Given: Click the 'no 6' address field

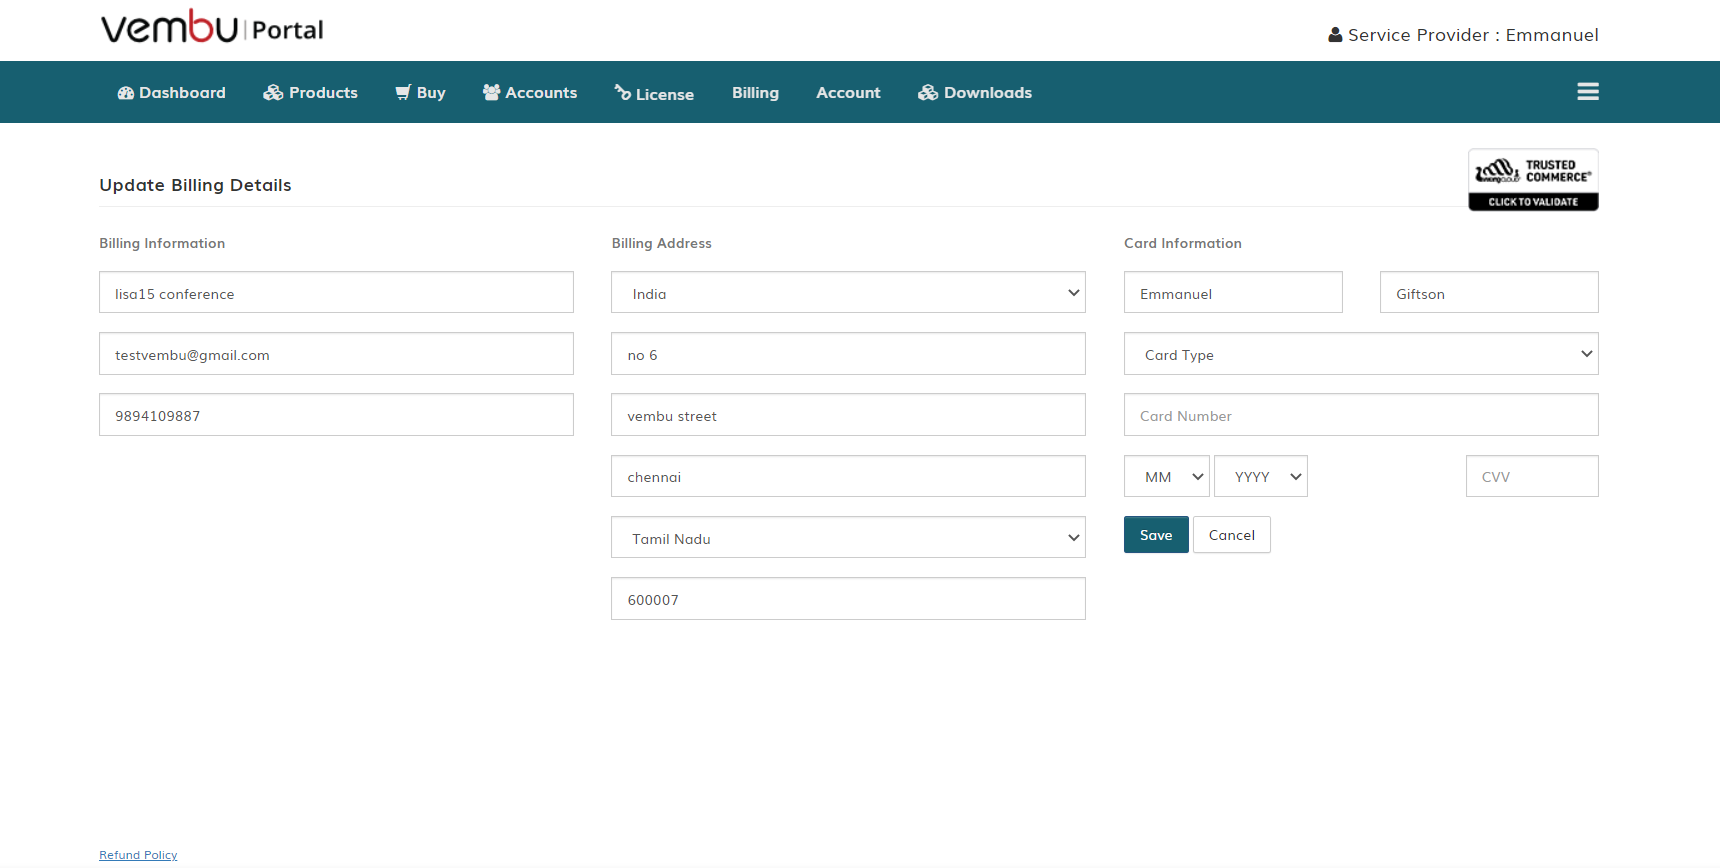Looking at the screenshot, I should (x=848, y=354).
